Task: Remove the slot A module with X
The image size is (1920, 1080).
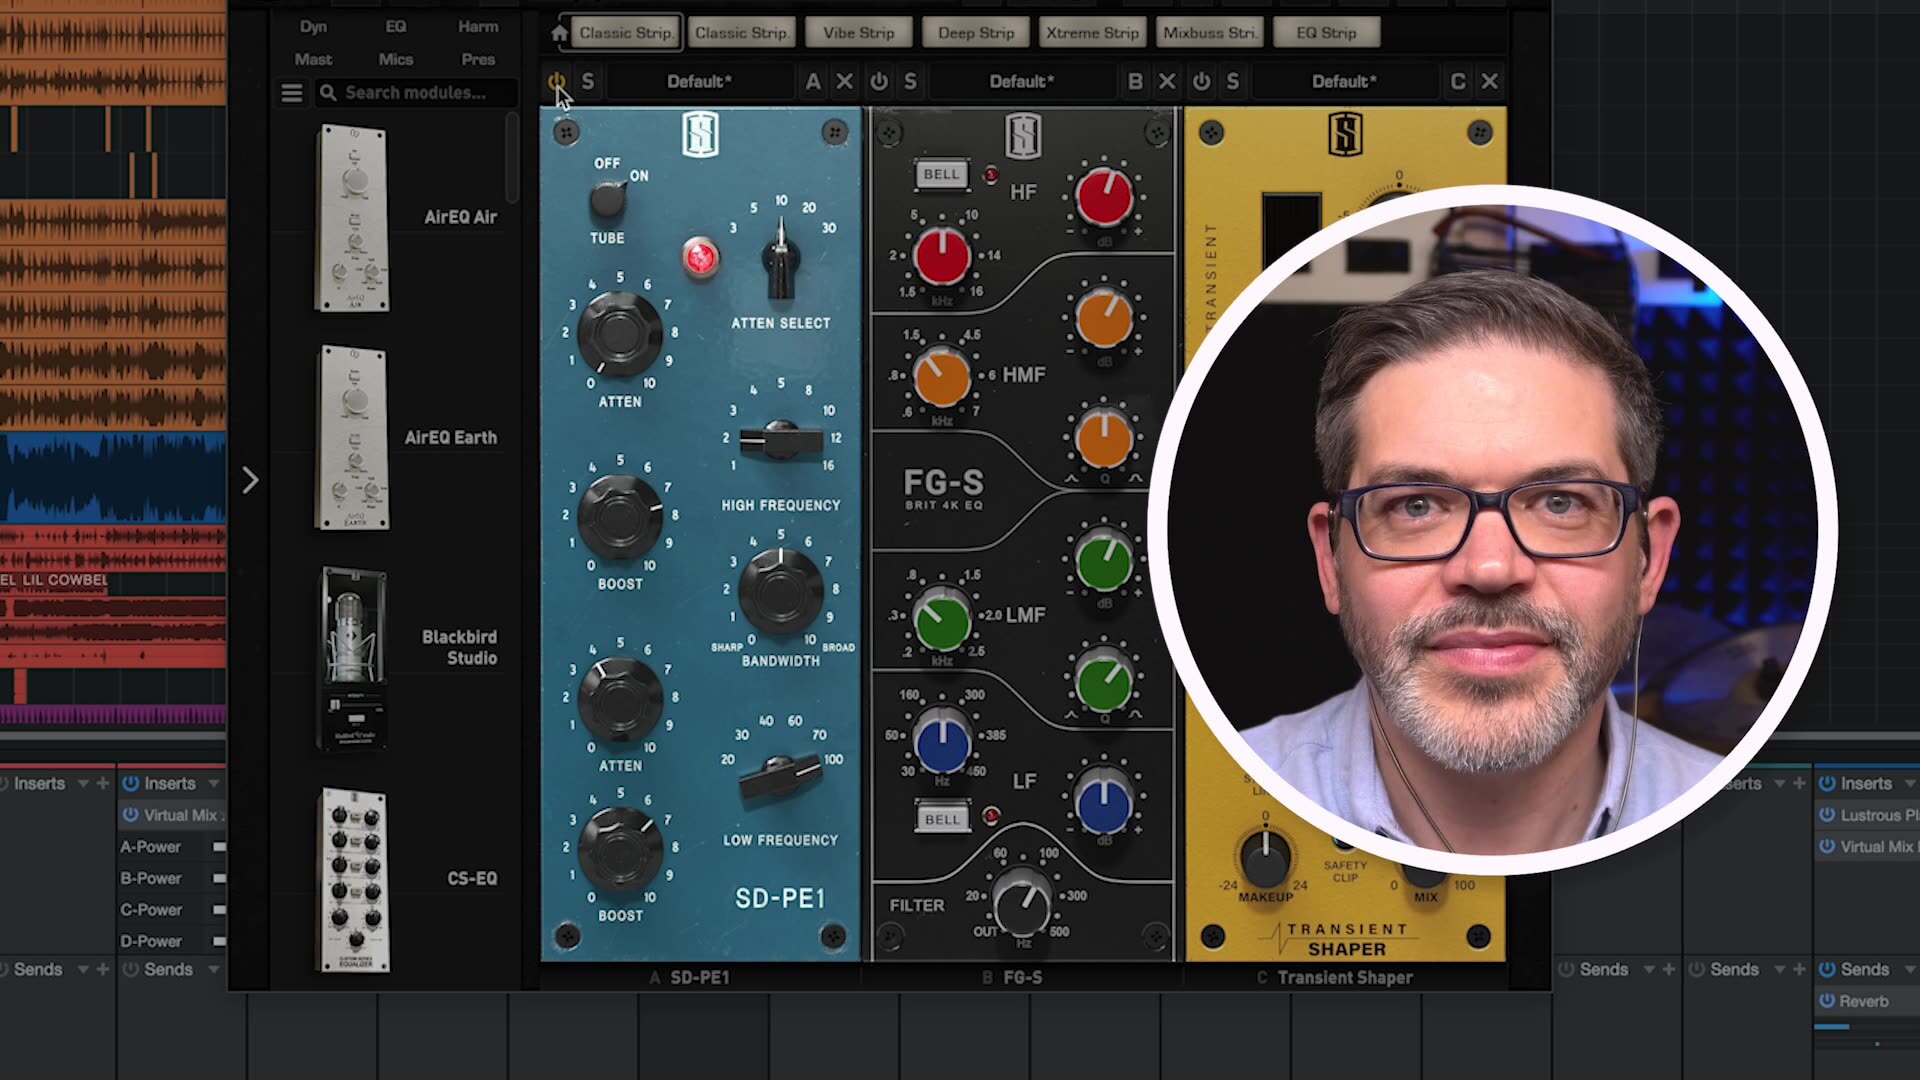Action: point(845,81)
